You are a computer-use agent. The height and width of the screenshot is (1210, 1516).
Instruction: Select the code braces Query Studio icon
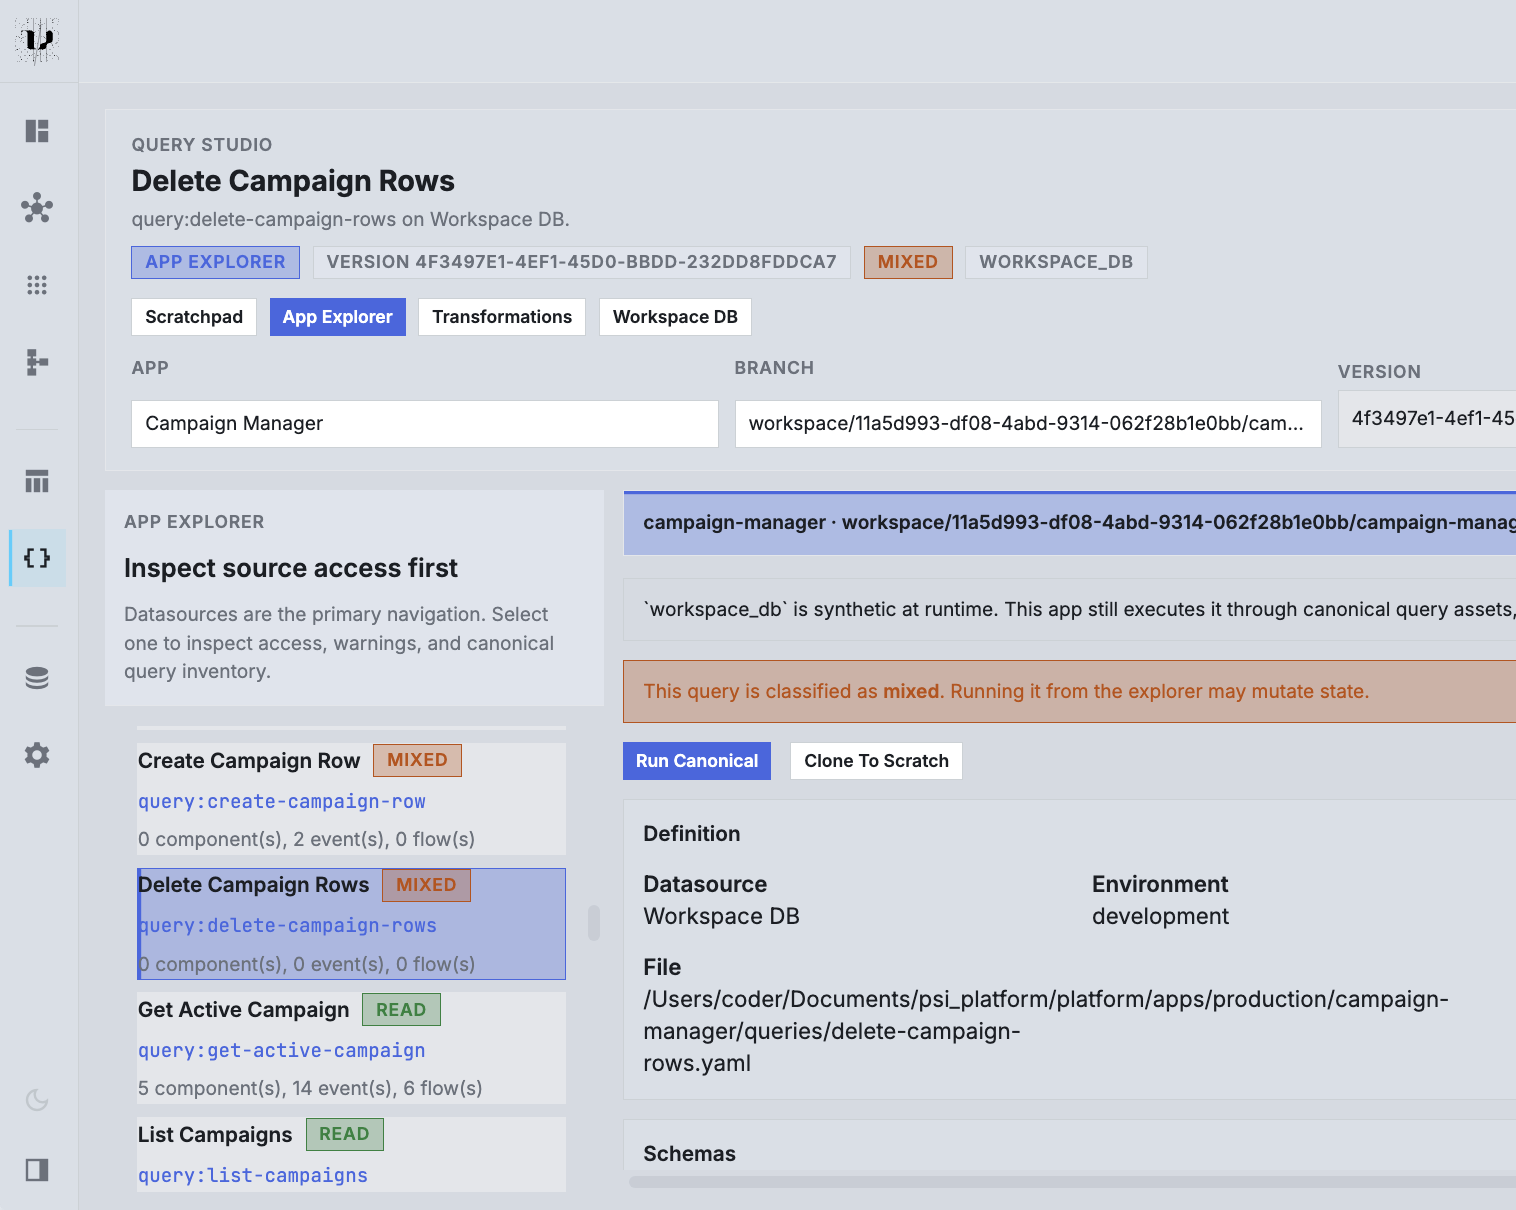pos(37,558)
